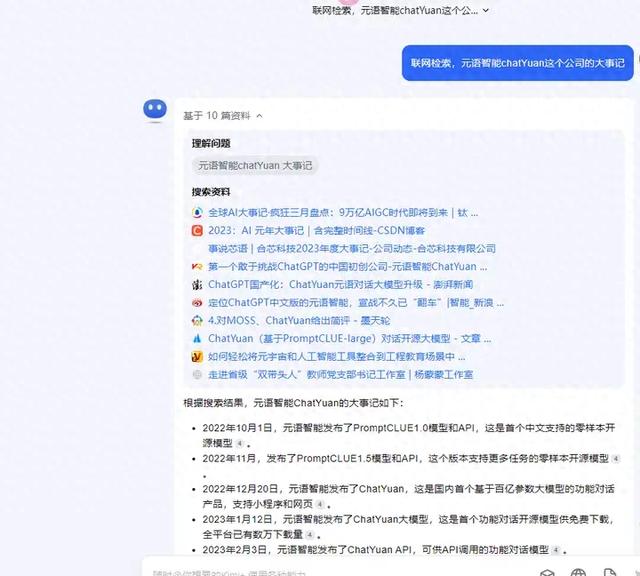Click the 理解问题 heading
Screen dimensions: 640x576
[x=211, y=143]
